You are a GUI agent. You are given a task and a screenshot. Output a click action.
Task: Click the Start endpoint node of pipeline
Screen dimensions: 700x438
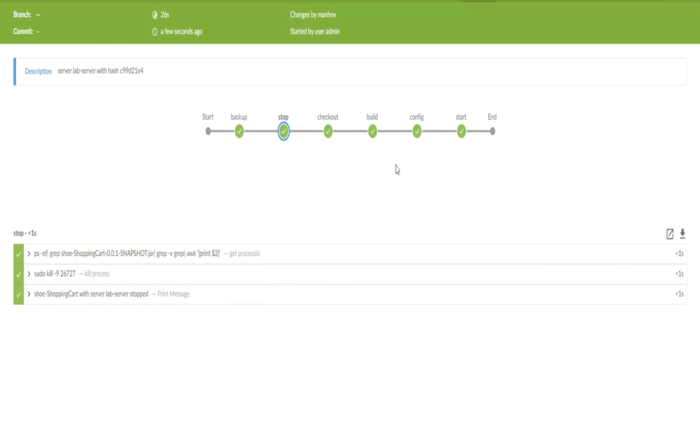pyautogui.click(x=208, y=131)
